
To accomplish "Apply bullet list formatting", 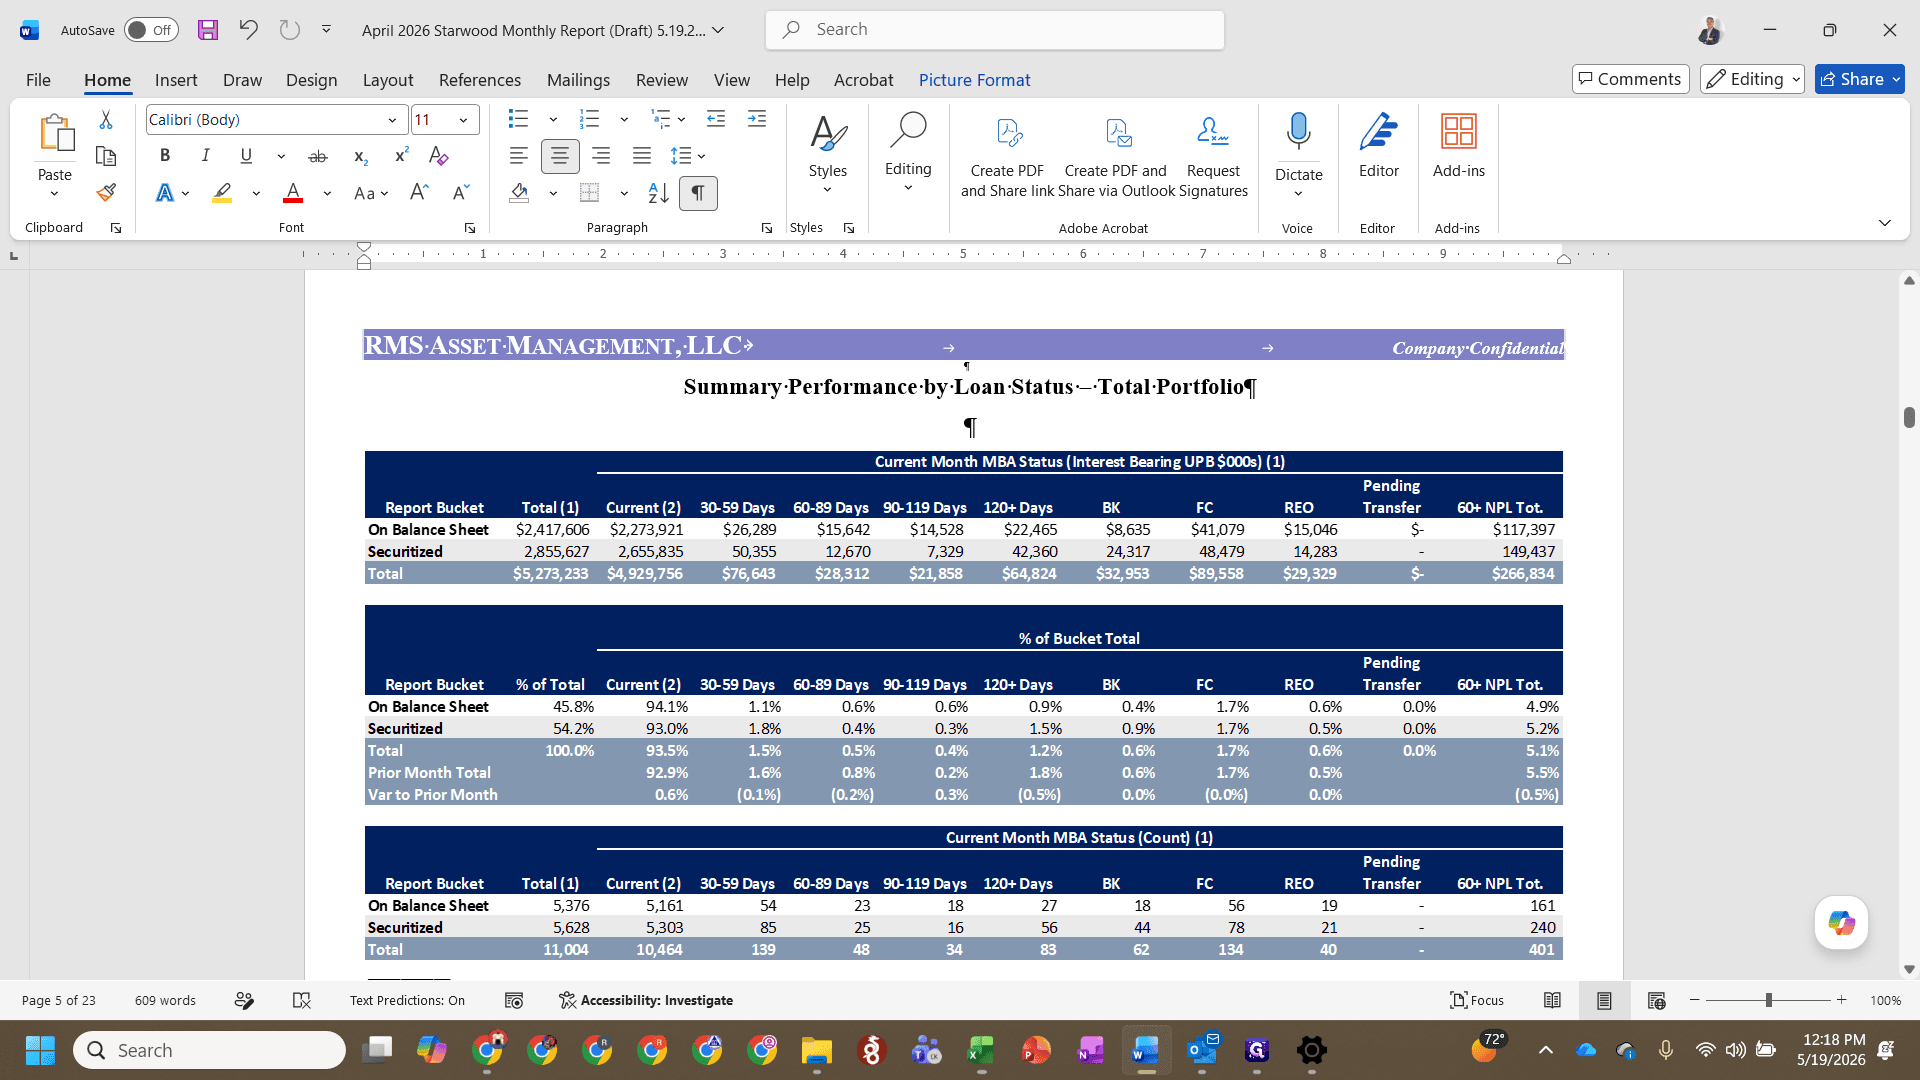I will [518, 120].
